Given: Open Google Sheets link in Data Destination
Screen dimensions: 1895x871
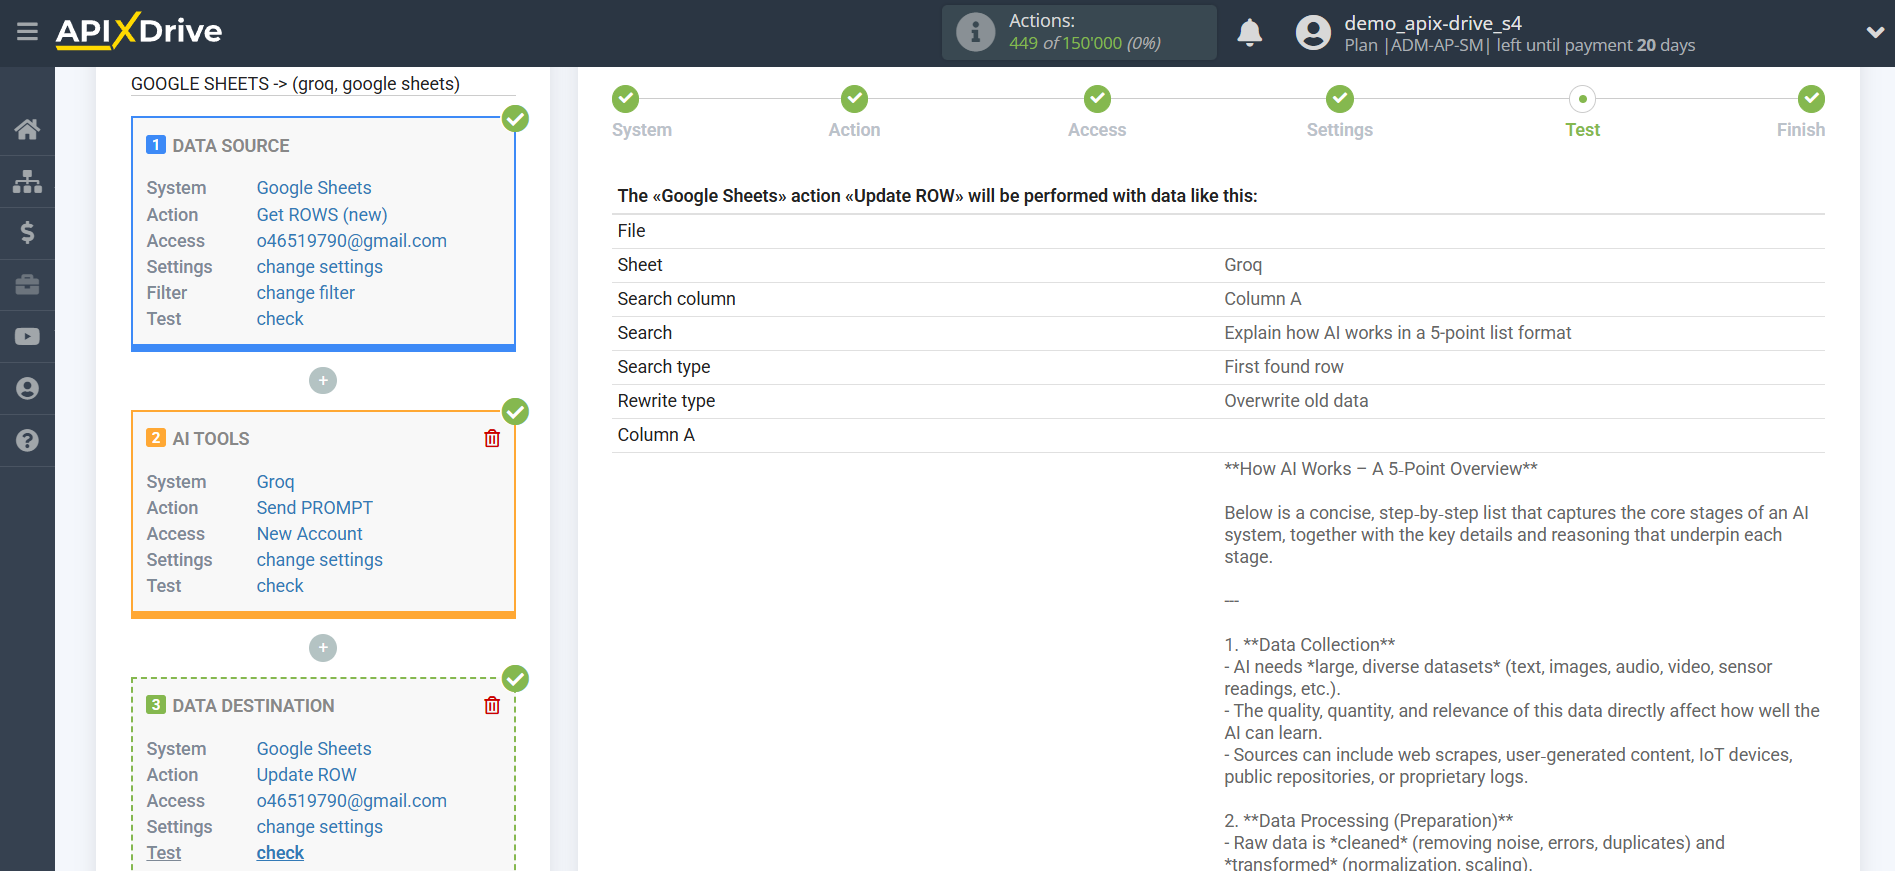Looking at the screenshot, I should tap(314, 749).
